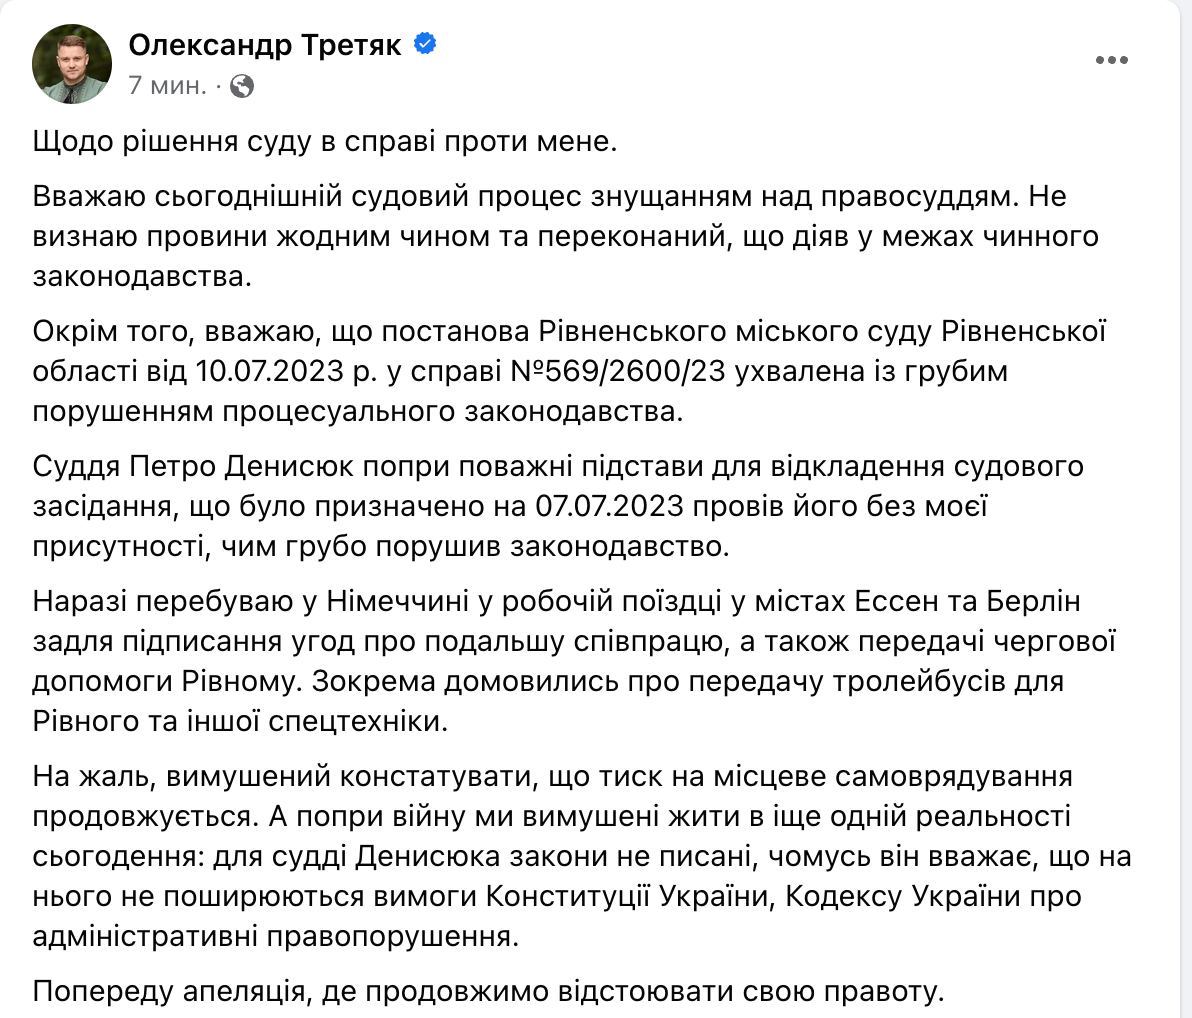Click the final line "Попереду апеляція"

coord(487,992)
